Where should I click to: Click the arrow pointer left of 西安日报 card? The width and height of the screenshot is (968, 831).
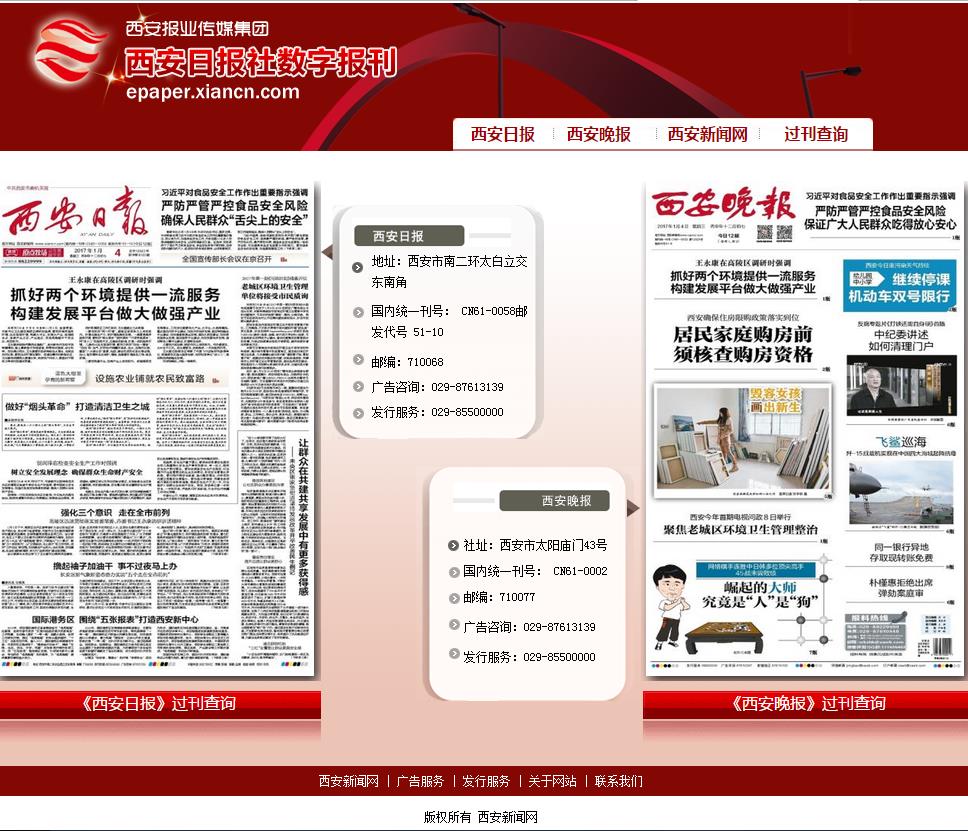point(328,252)
